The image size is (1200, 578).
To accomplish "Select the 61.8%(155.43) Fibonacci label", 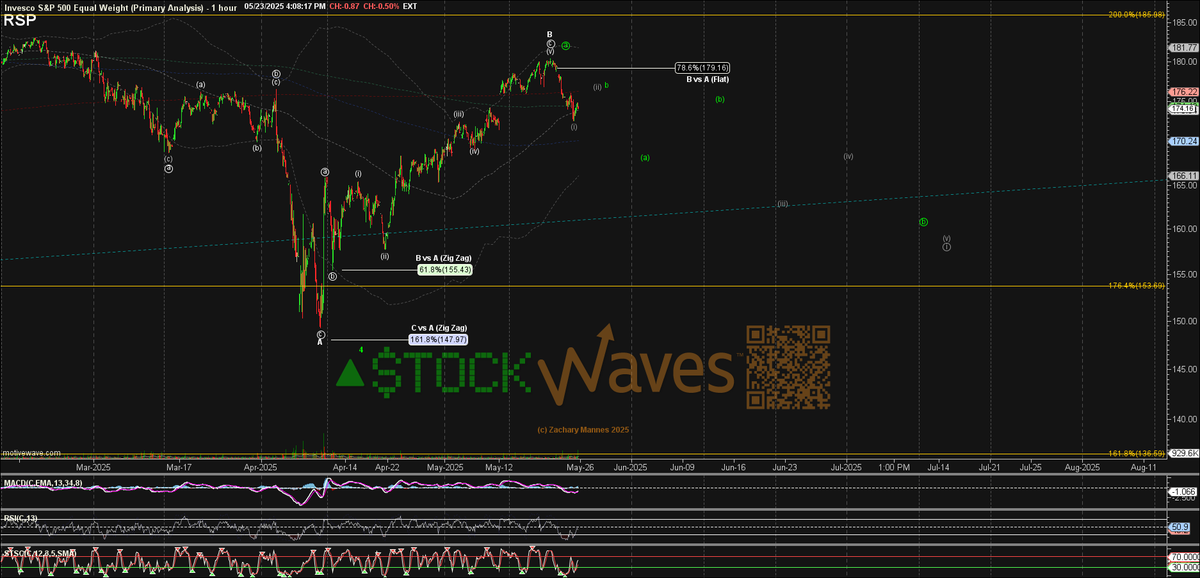I will 443,270.
